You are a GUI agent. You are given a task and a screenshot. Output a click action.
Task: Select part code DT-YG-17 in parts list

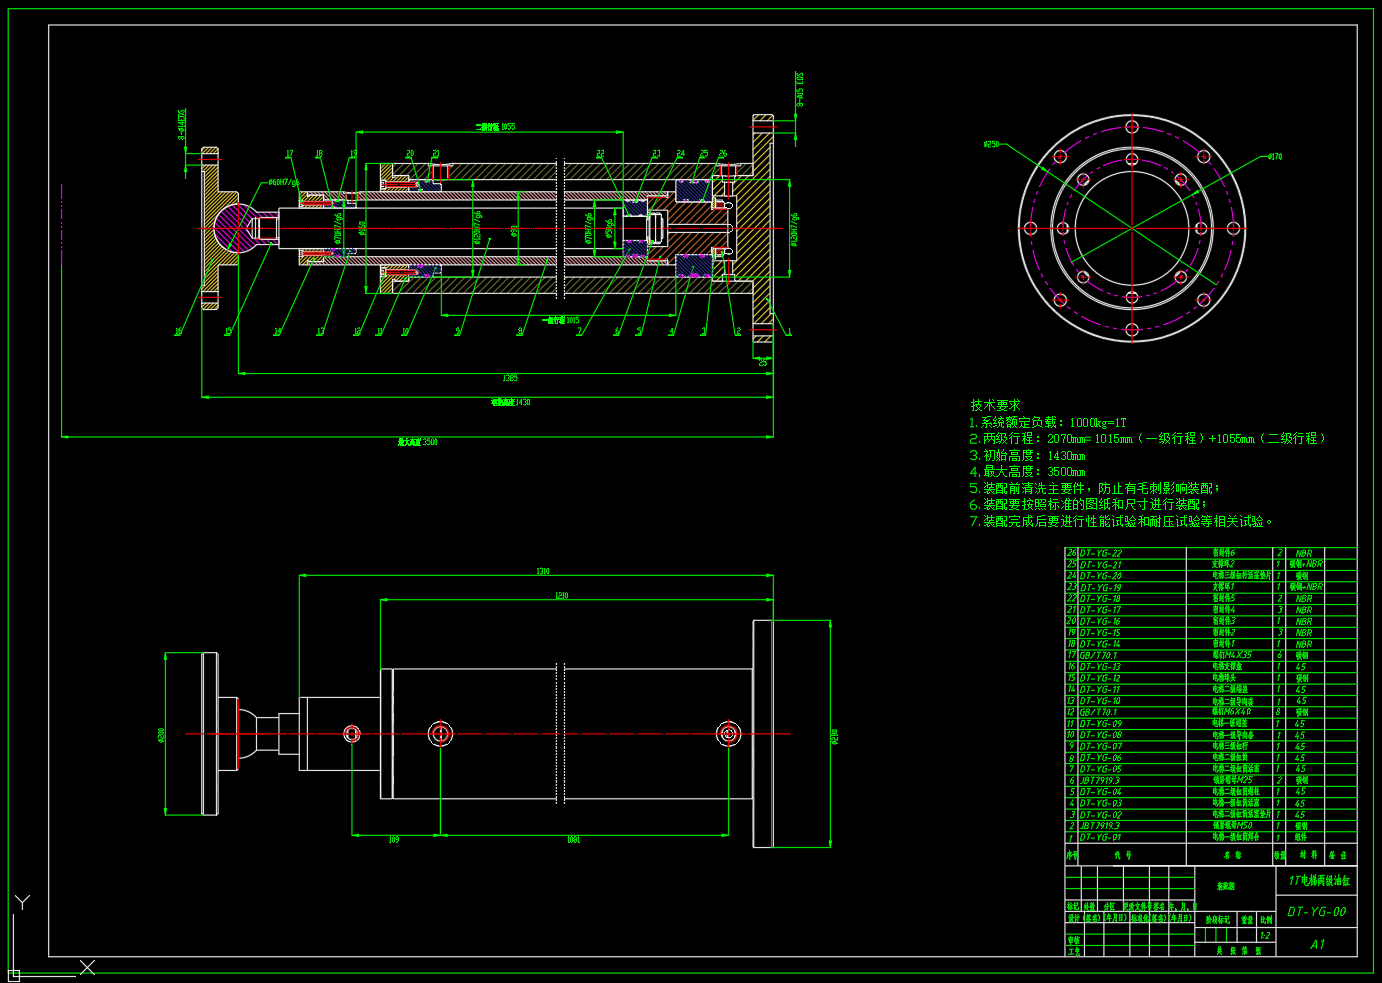point(1101,610)
